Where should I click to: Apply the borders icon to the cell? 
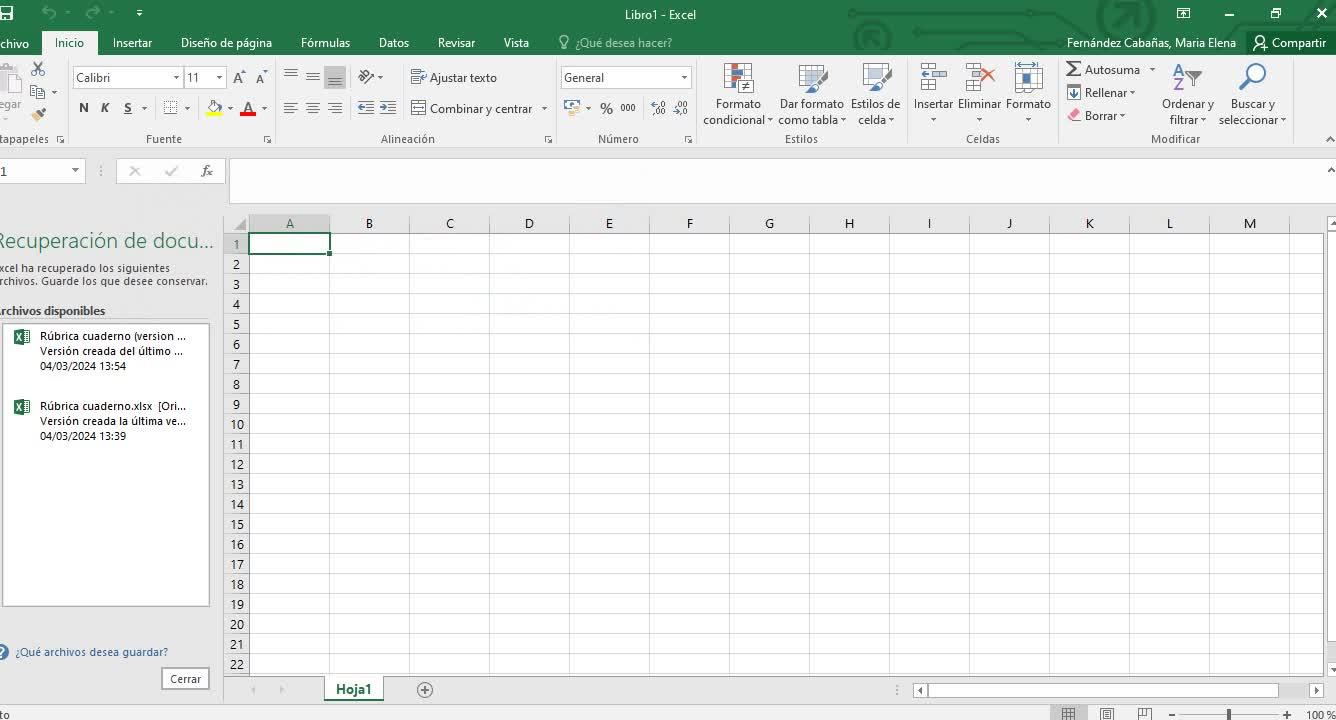[171, 108]
